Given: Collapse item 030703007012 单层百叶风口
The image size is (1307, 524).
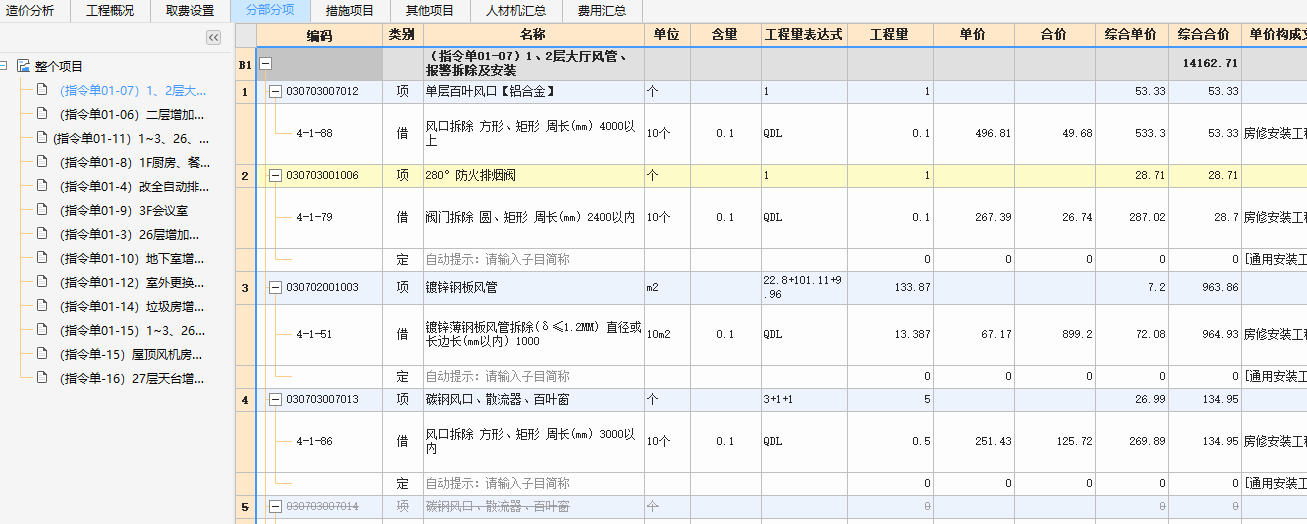Looking at the screenshot, I should pyautogui.click(x=275, y=92).
